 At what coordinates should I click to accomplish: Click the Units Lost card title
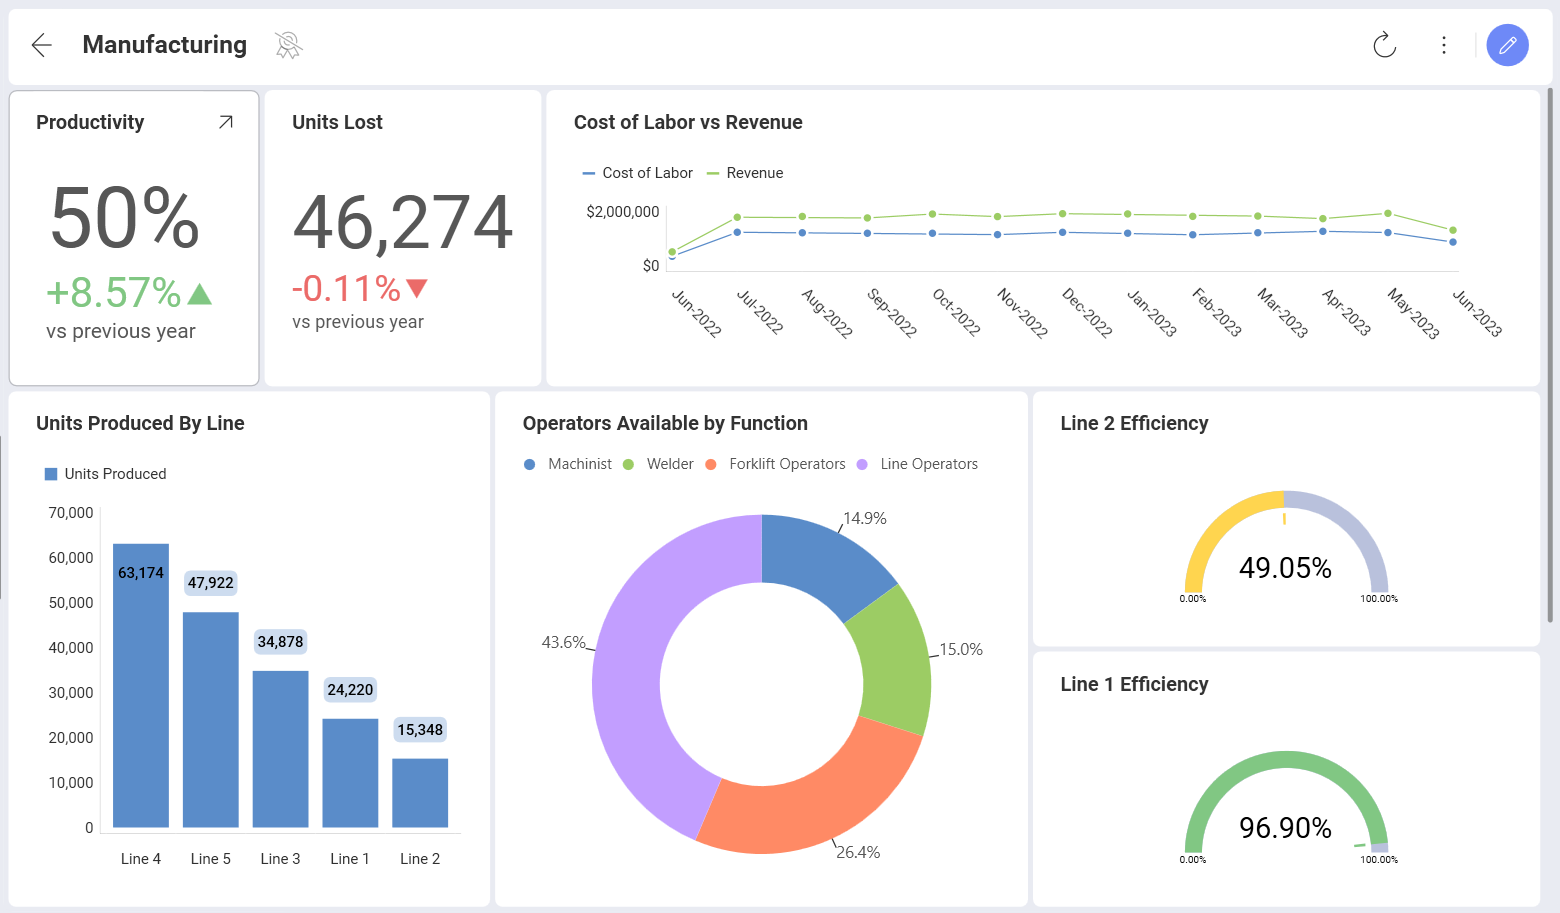(x=337, y=122)
